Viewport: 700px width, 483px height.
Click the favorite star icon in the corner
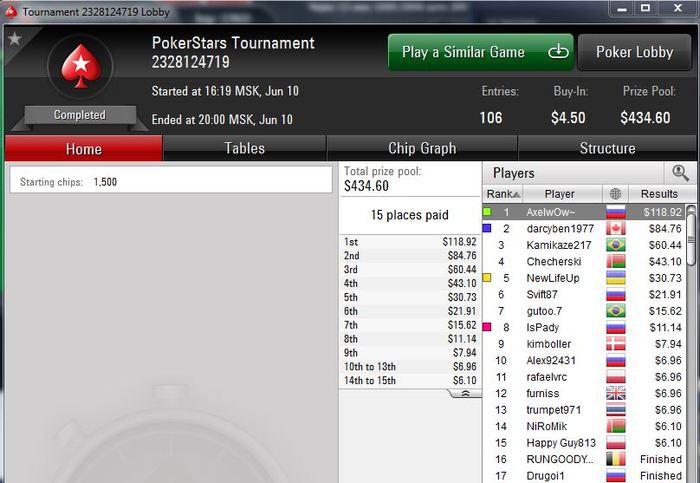(15, 38)
